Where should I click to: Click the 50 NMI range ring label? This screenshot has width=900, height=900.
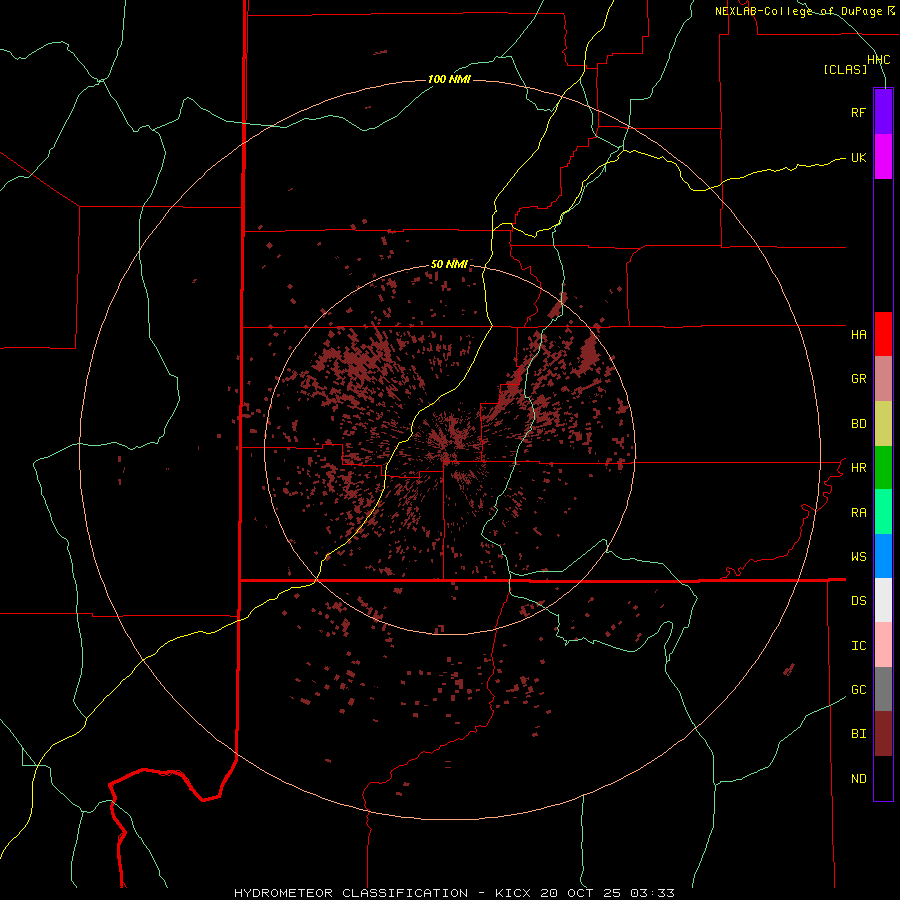pyautogui.click(x=449, y=264)
